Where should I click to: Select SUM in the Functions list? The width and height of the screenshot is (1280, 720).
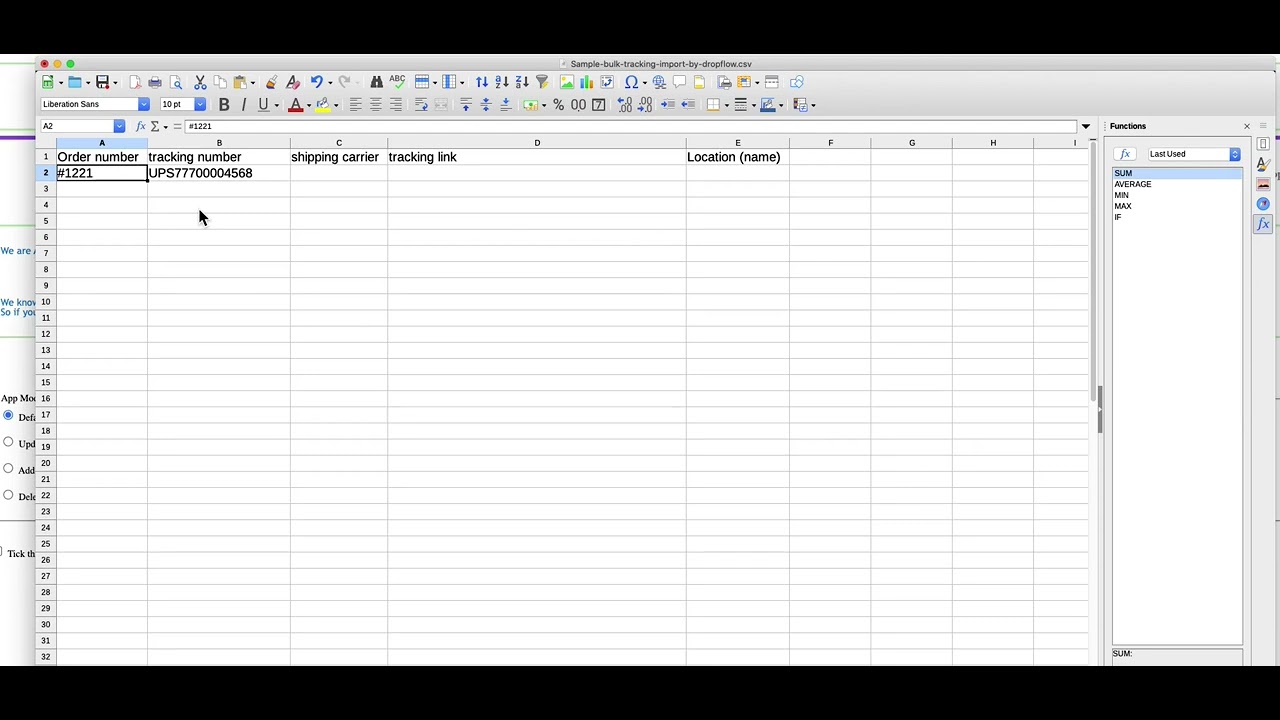[1123, 173]
